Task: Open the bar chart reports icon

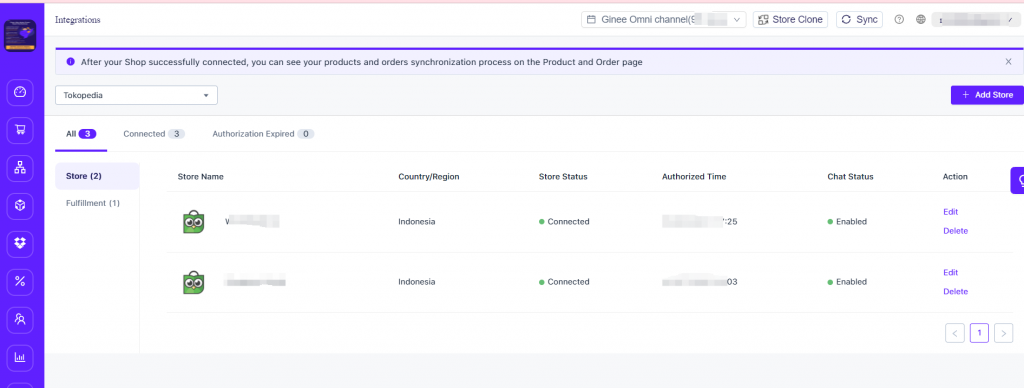Action: [x=20, y=357]
